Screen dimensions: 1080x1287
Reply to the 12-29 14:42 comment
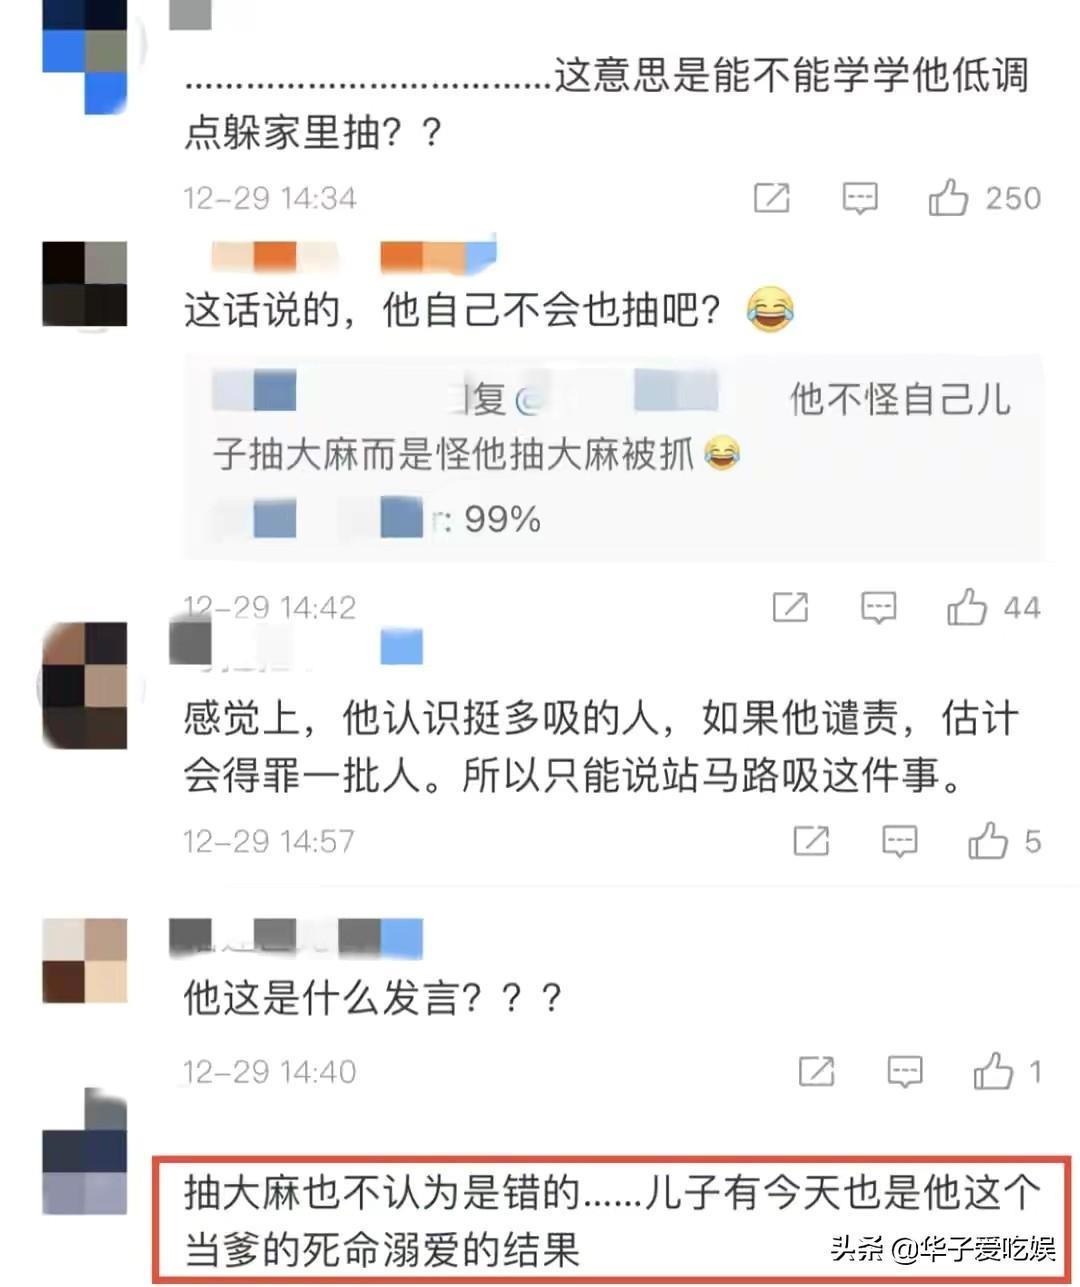coord(878,607)
